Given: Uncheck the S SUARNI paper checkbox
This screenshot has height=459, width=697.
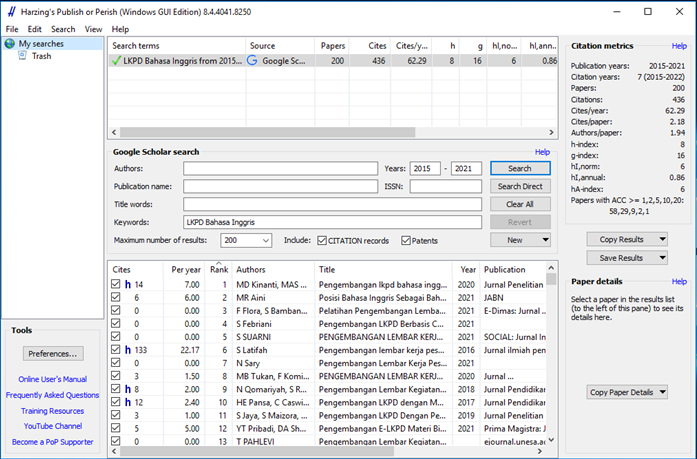Looking at the screenshot, I should point(116,336).
